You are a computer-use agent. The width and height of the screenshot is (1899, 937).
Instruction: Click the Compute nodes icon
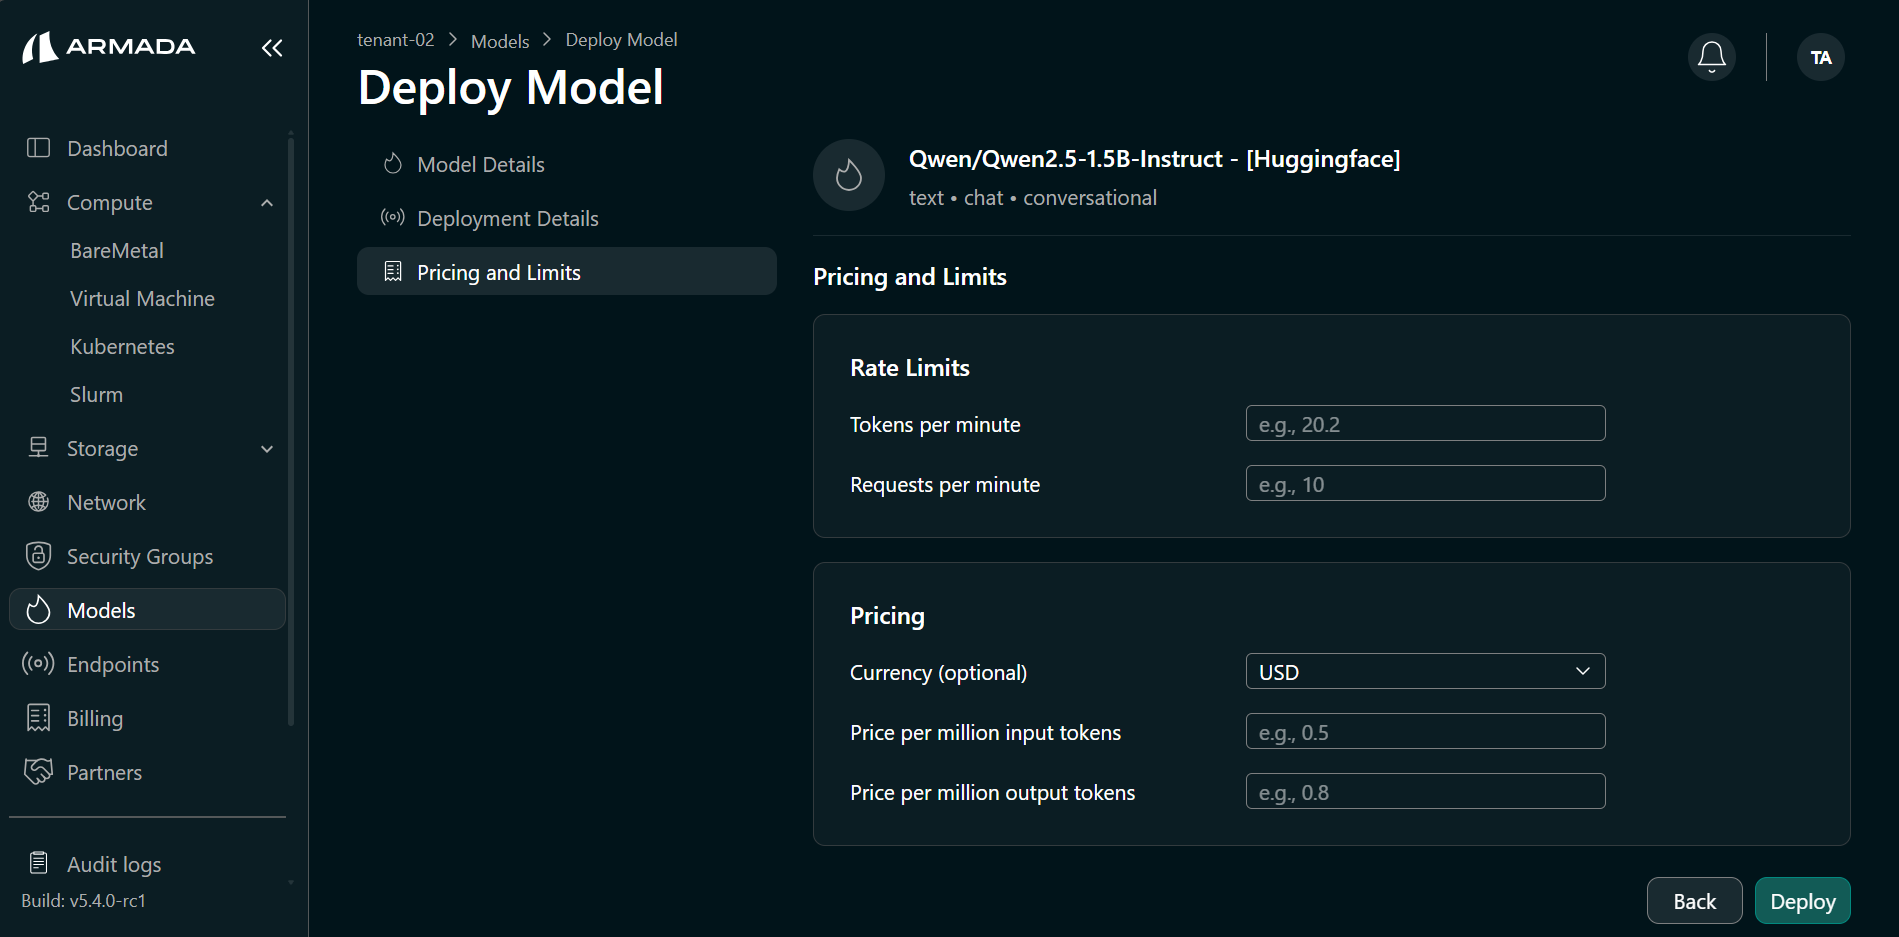point(38,202)
